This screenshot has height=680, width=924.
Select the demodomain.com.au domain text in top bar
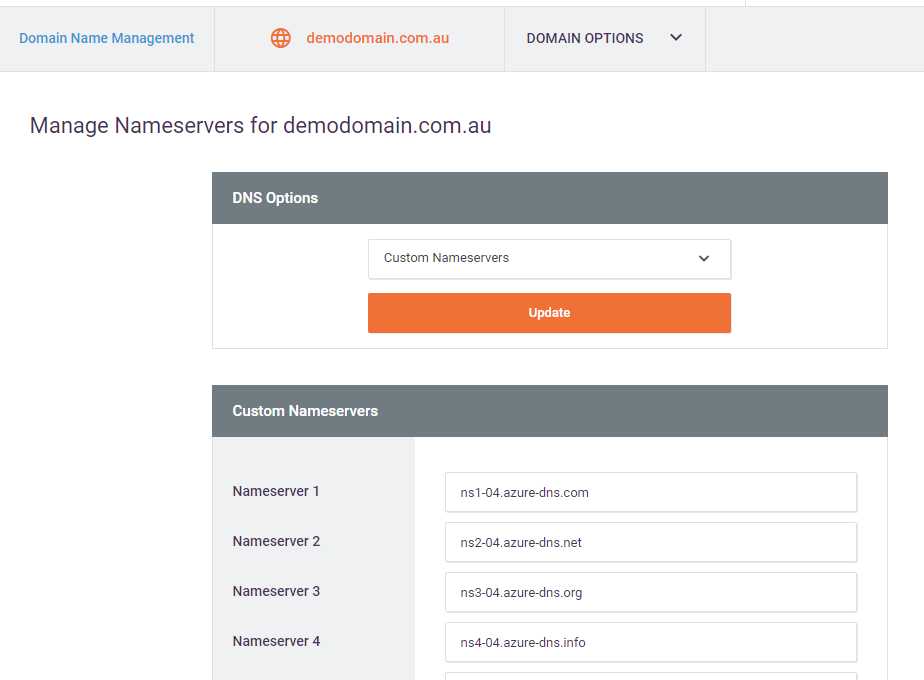tap(377, 38)
